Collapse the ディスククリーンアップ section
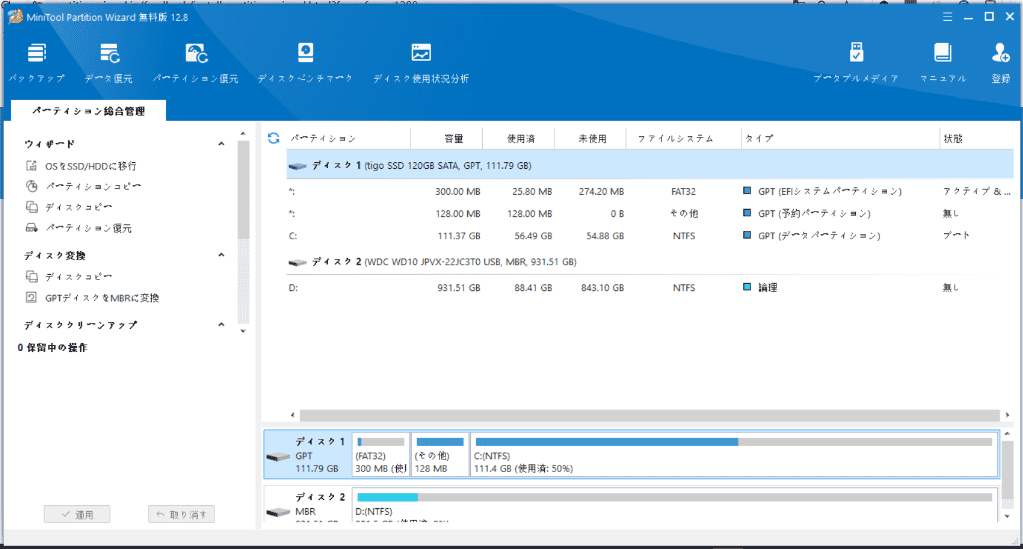This screenshot has height=549, width=1023. click(x=221, y=324)
